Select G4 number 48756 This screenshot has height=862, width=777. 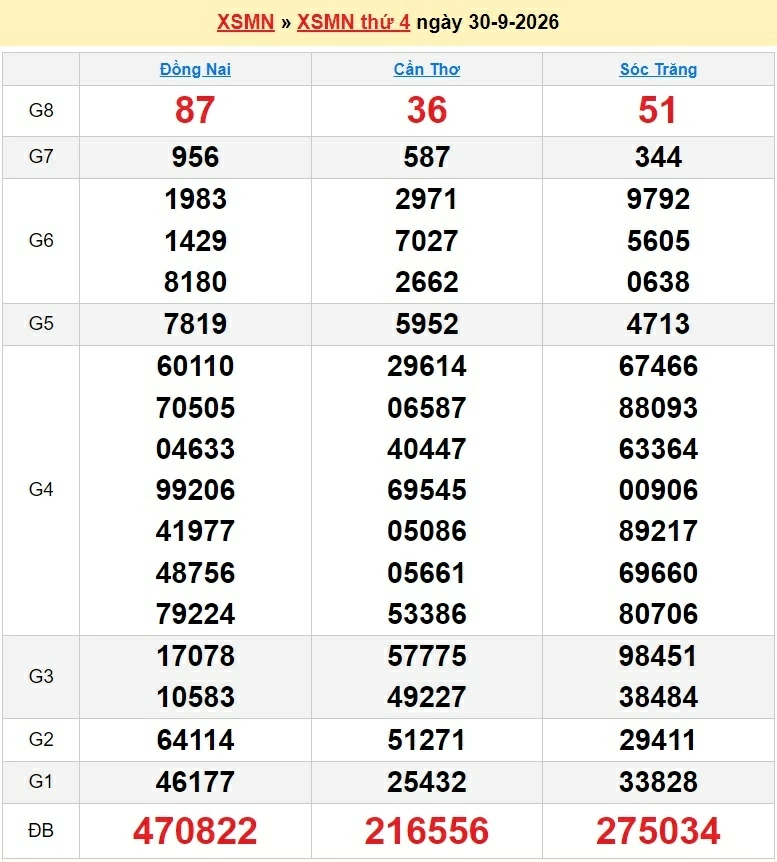pos(195,573)
